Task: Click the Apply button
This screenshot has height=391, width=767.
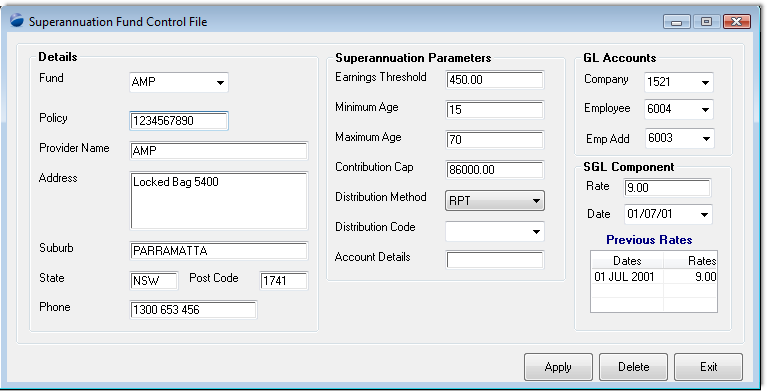Action: (x=558, y=367)
